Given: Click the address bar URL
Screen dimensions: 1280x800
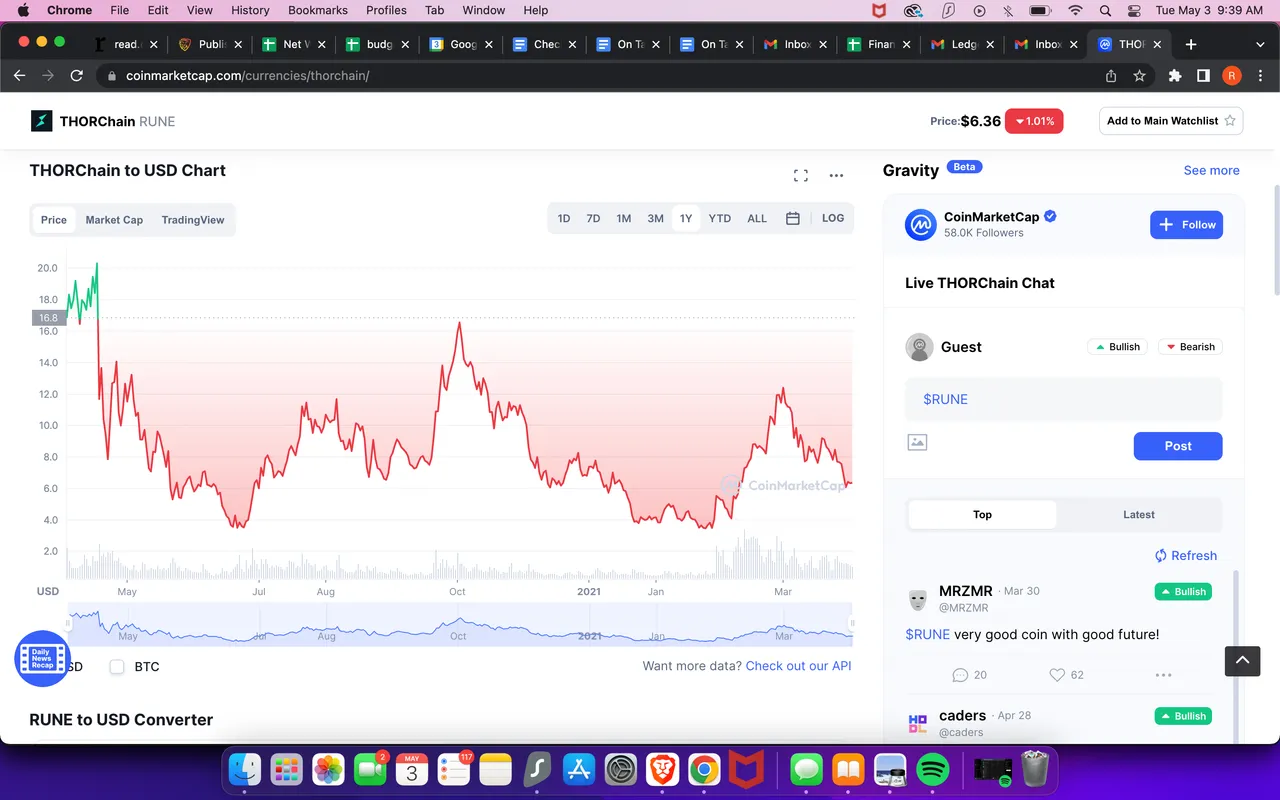Looking at the screenshot, I should 247,76.
